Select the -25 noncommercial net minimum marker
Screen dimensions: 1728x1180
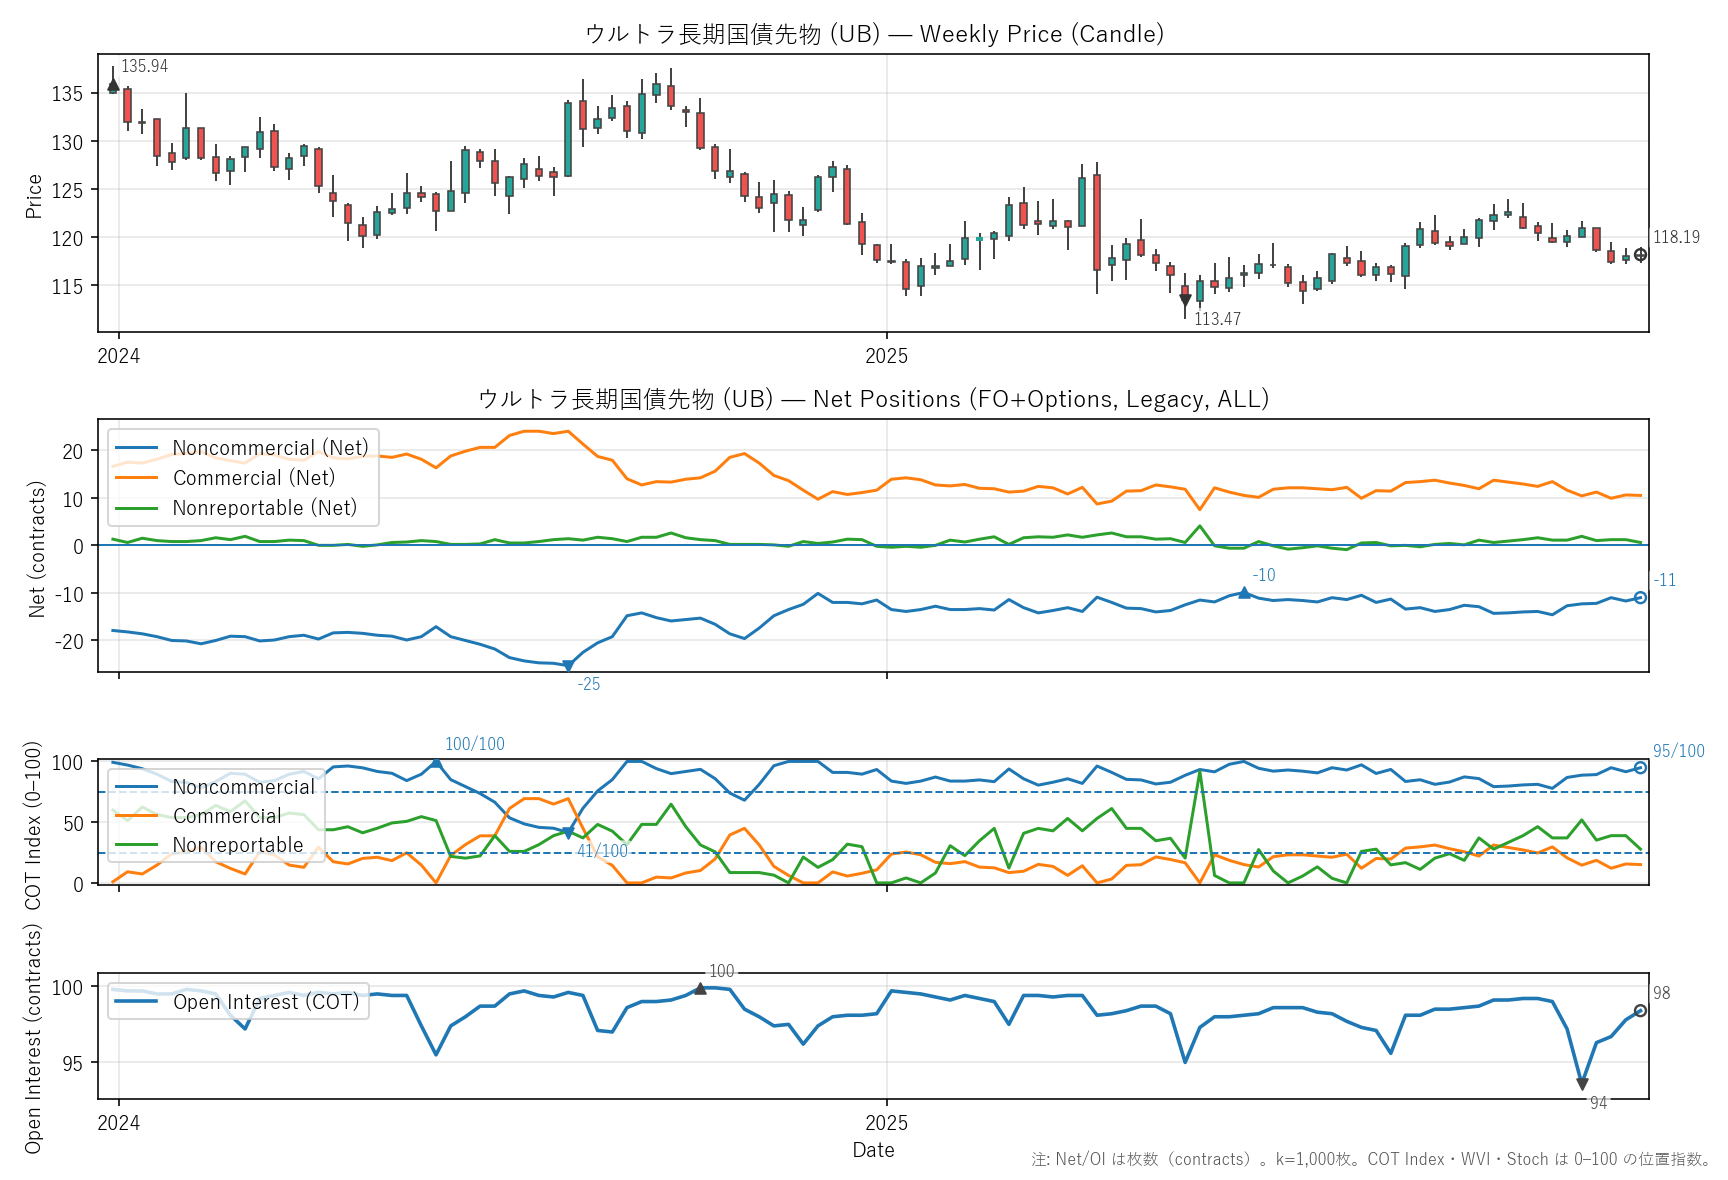568,666
